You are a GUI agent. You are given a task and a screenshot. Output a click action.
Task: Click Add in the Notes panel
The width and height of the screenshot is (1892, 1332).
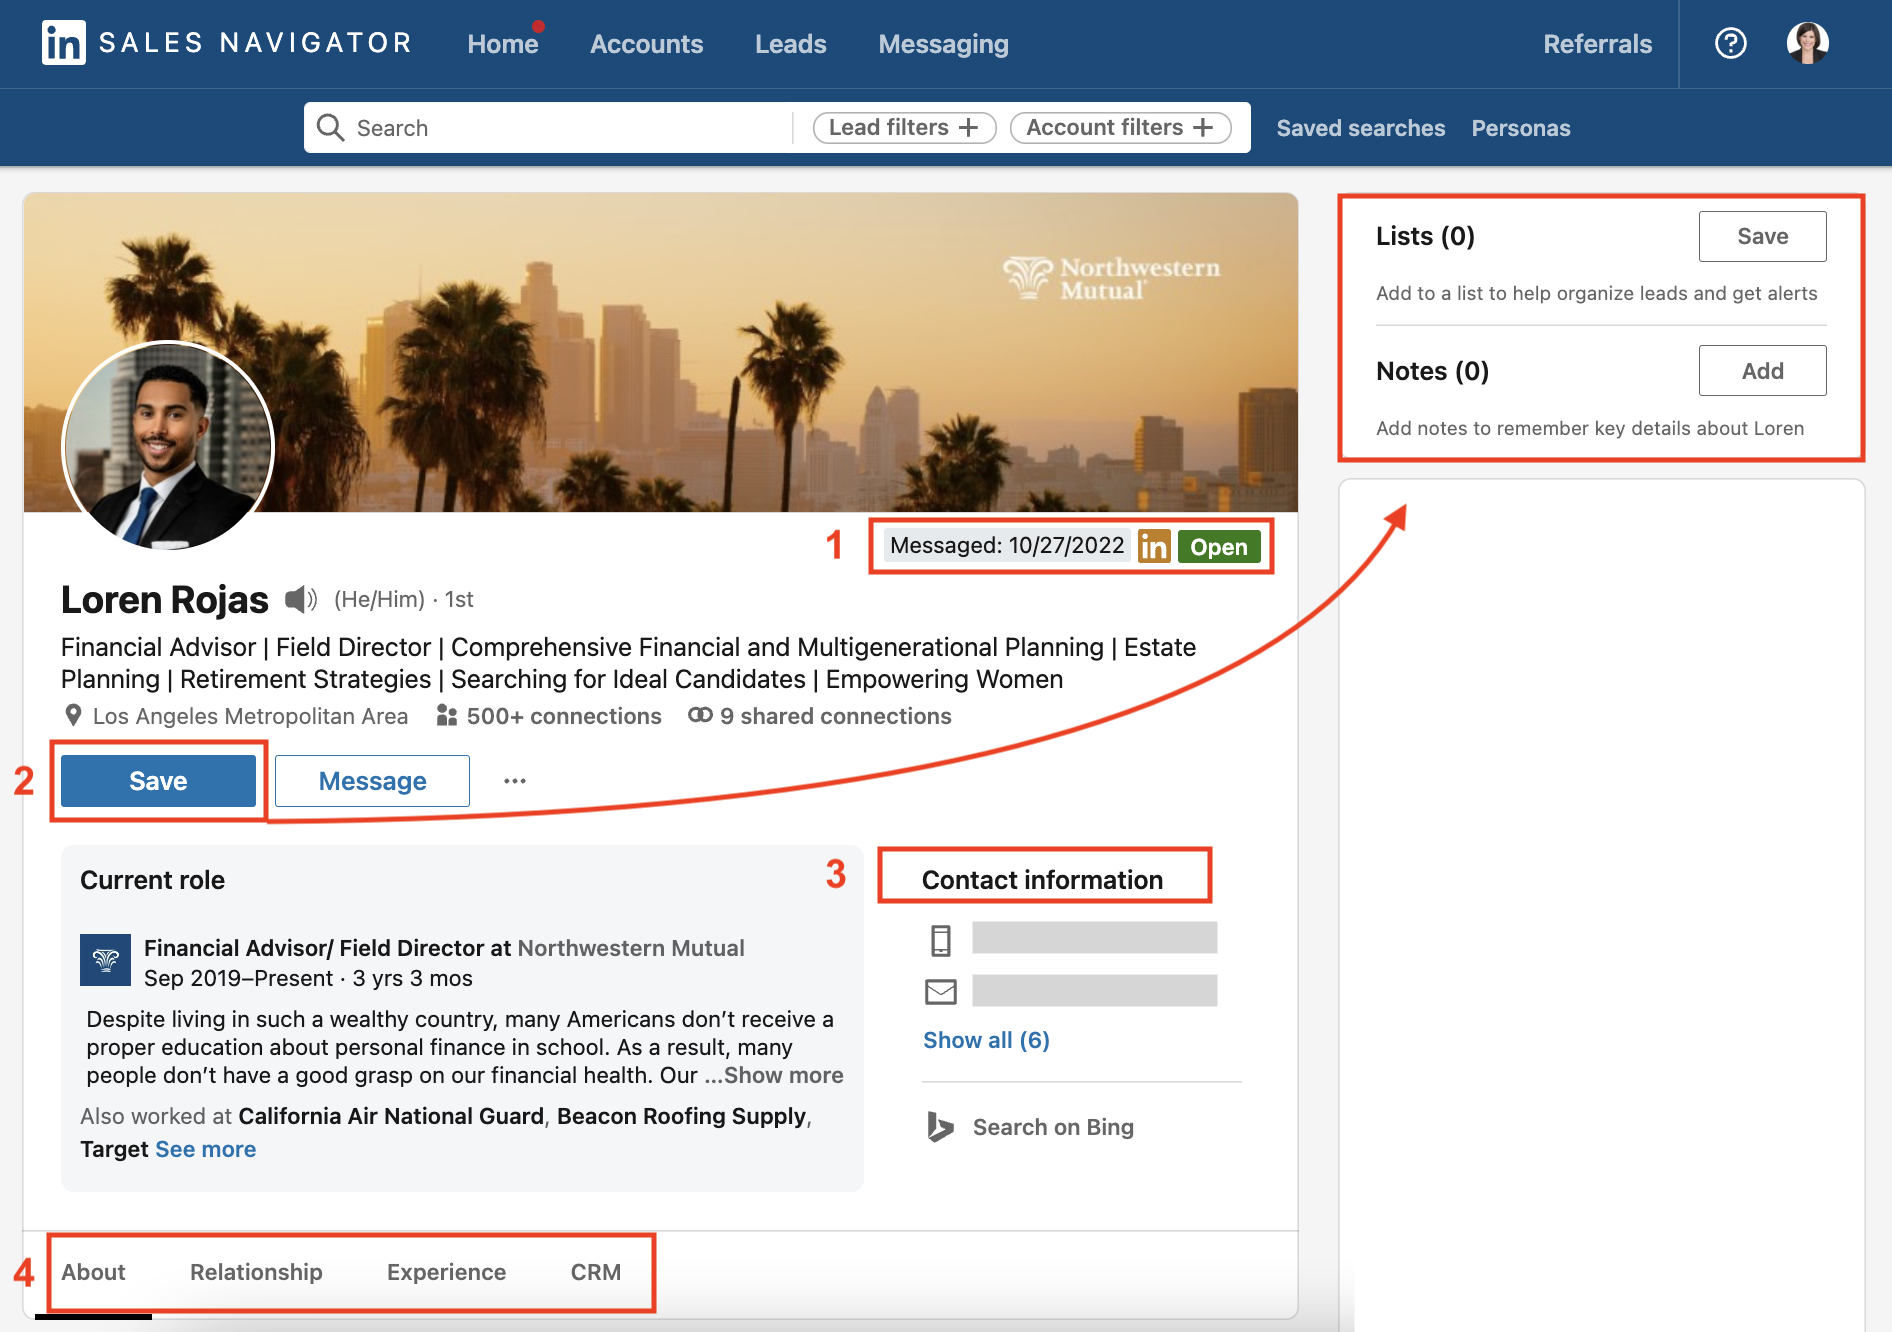click(1762, 371)
